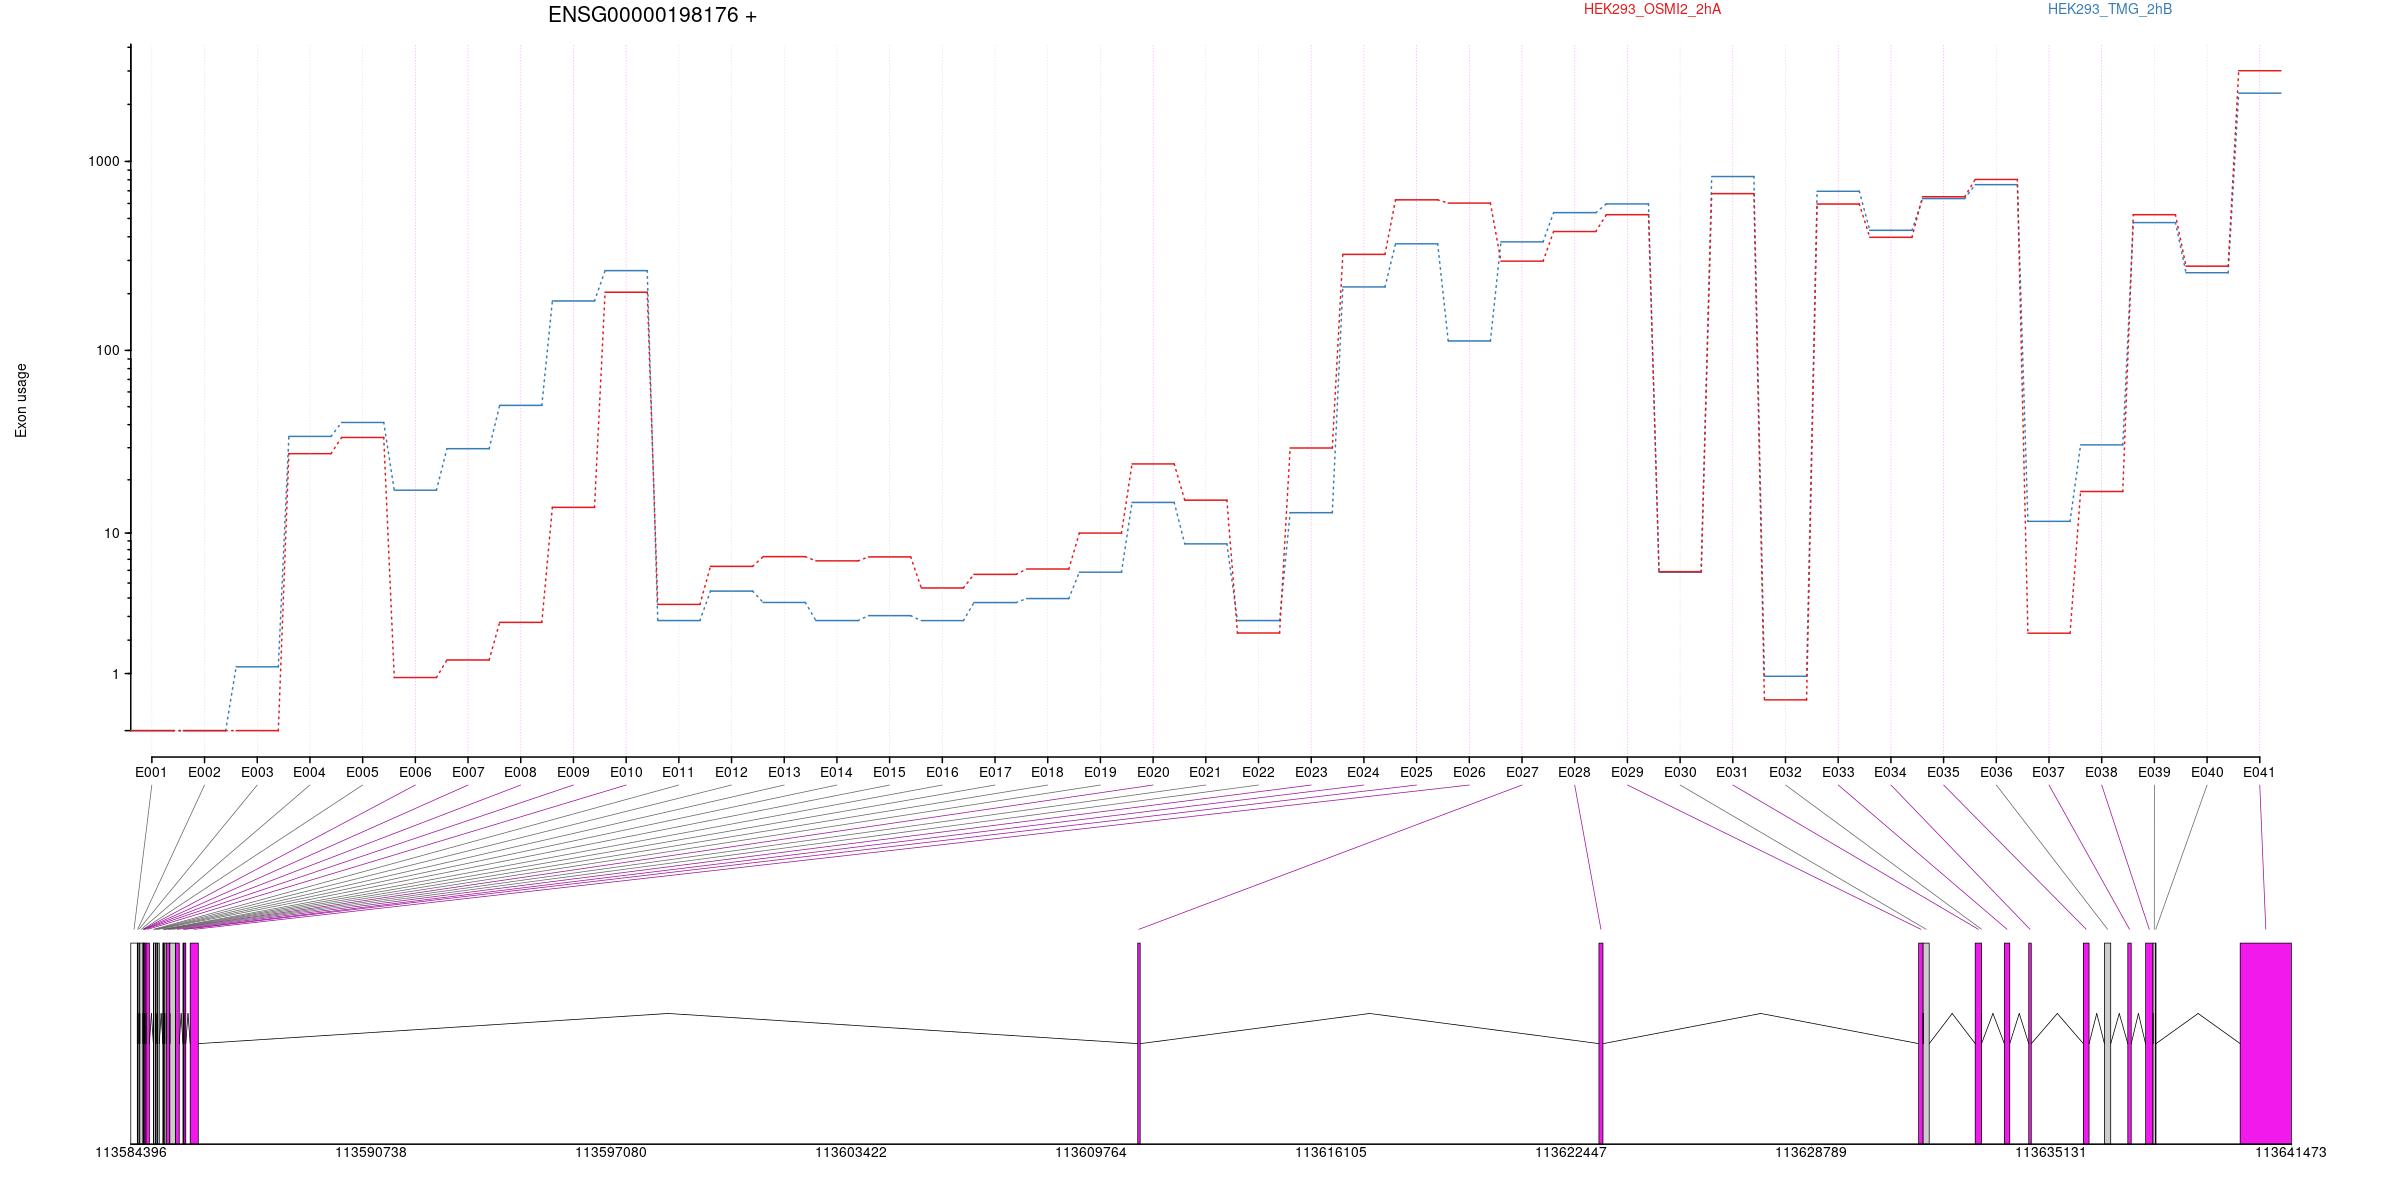Select the HEK293_TMG_2hB legend label
This screenshot has width=2400, height=1200.
2110,9
